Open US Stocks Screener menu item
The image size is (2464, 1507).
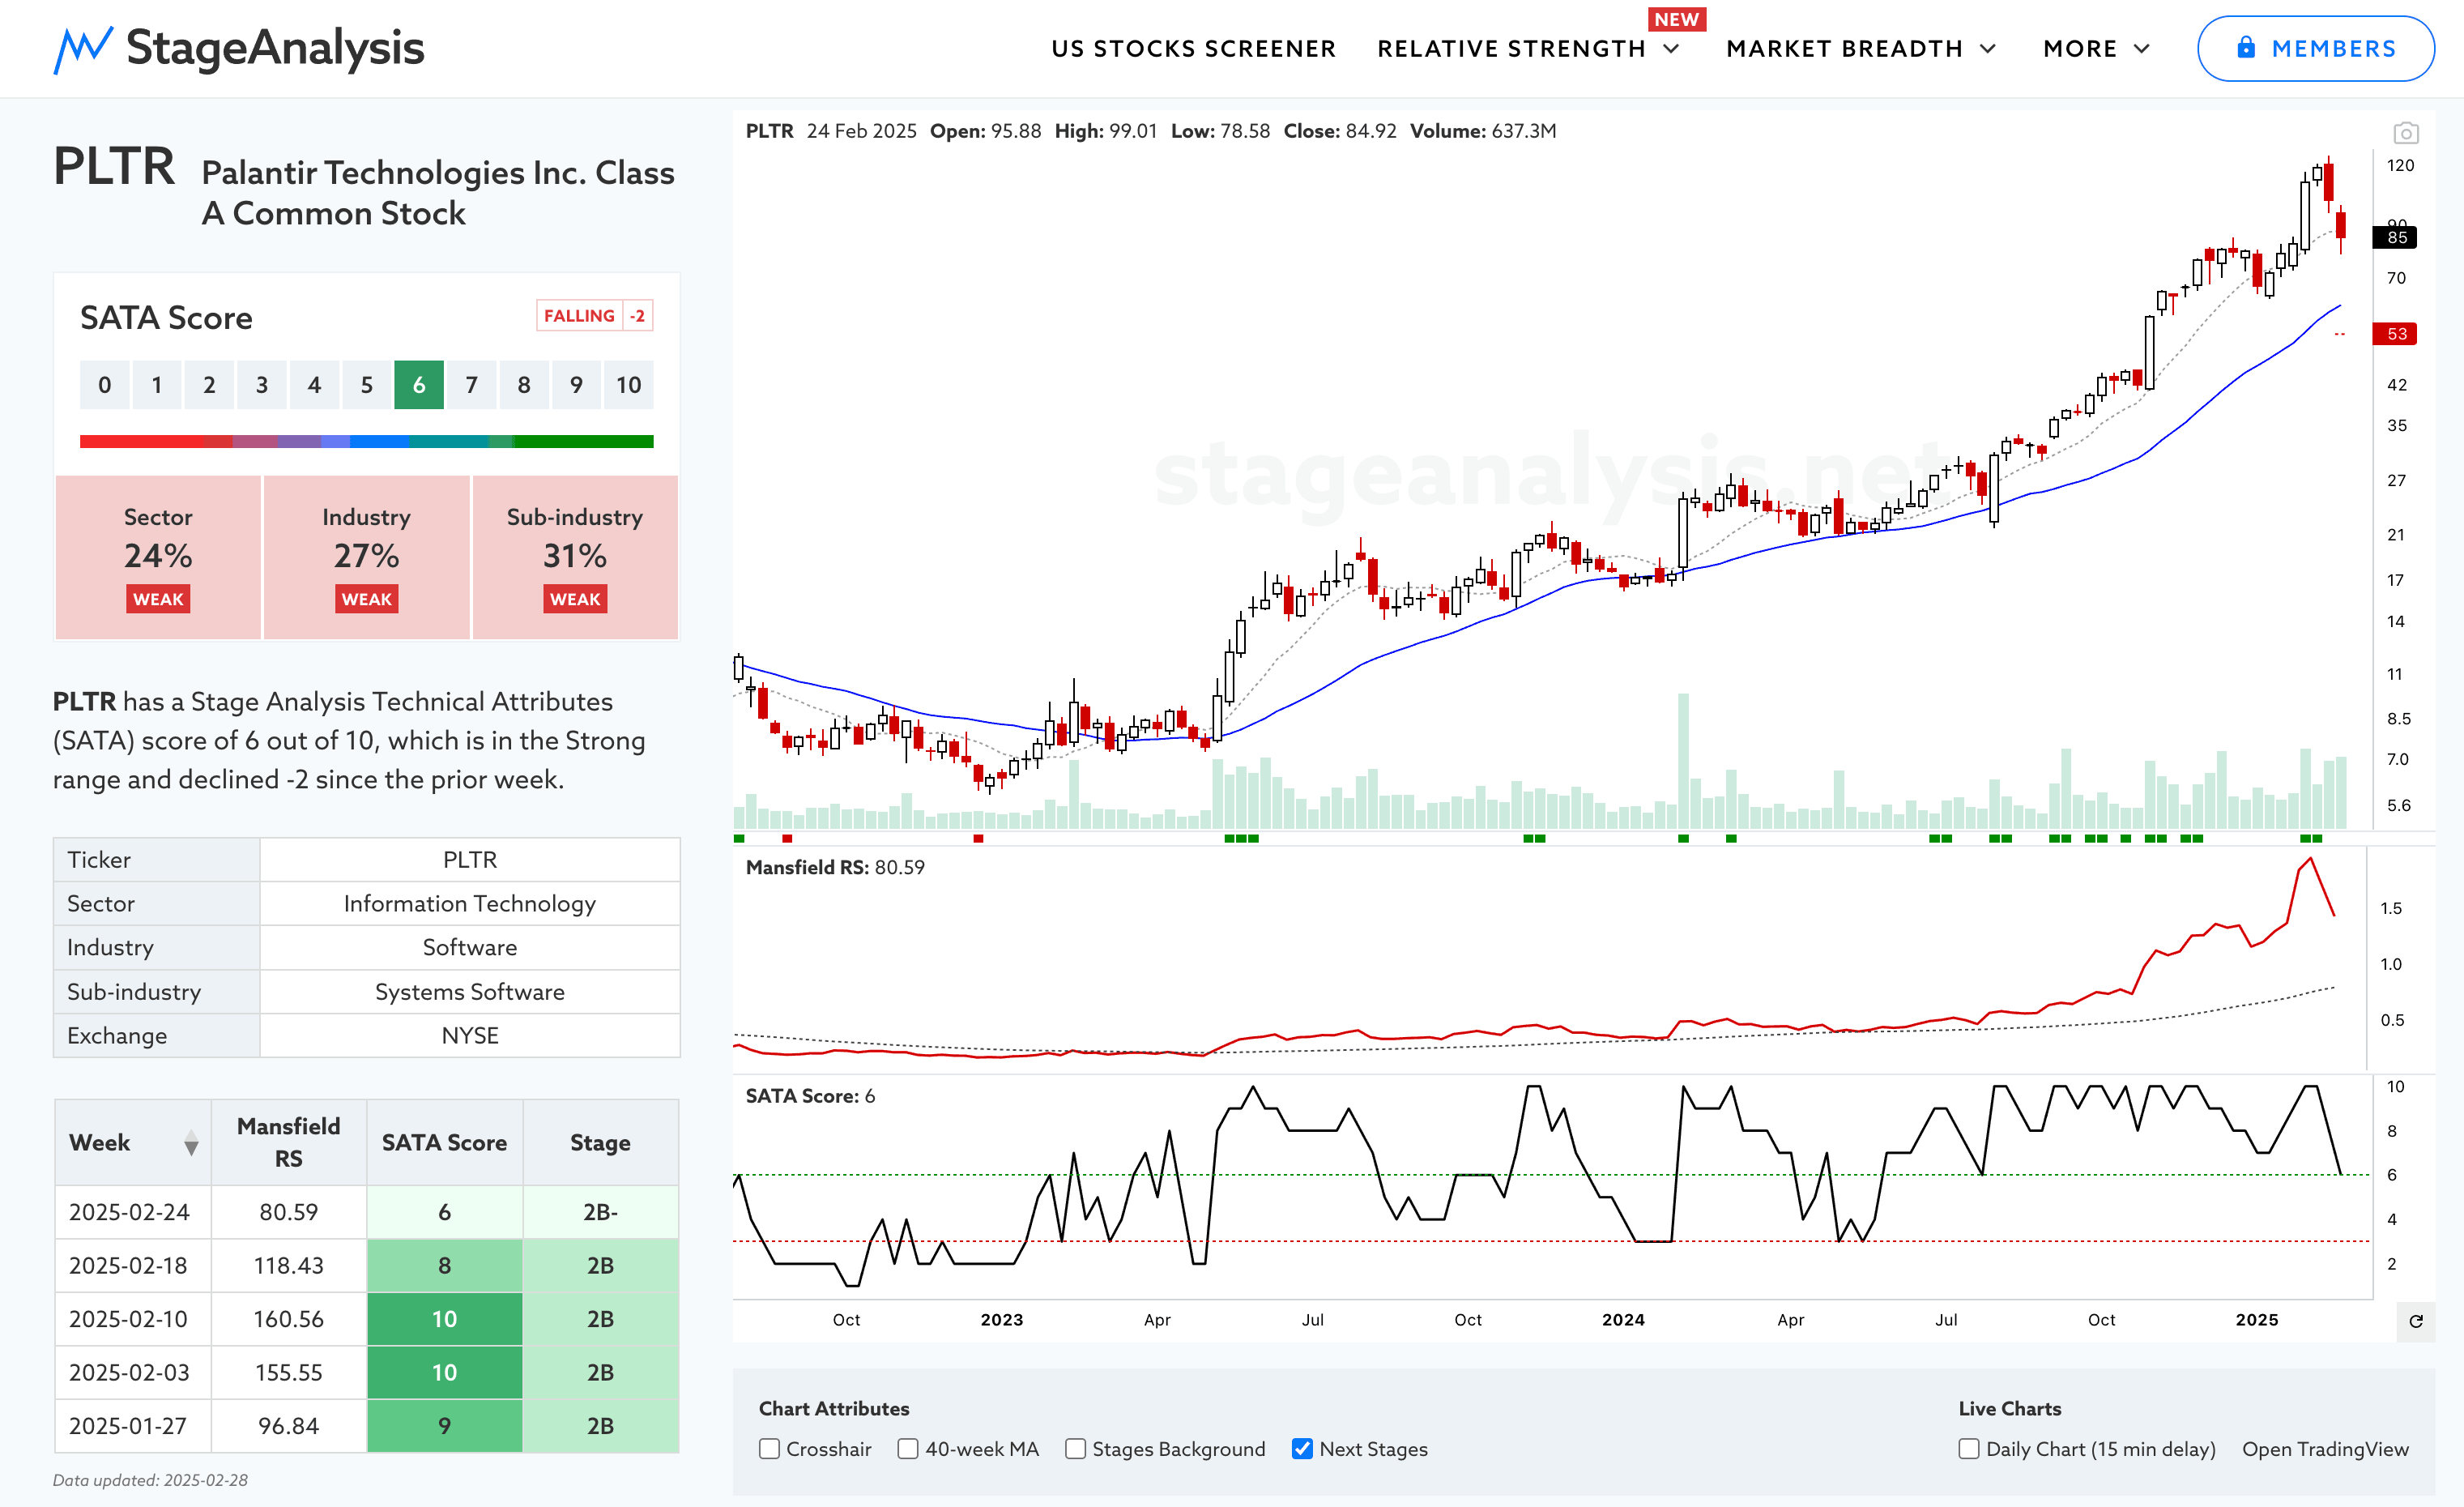[1193, 49]
